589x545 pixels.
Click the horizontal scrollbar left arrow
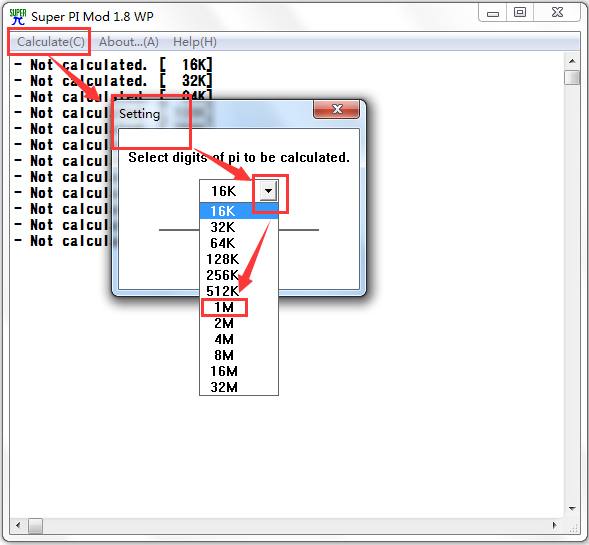pyautogui.click(x=18, y=525)
